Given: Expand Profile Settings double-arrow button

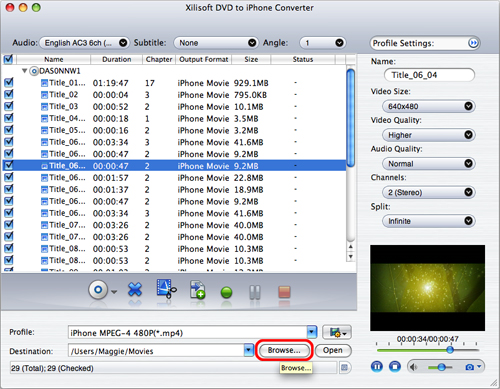Looking at the screenshot, I should (x=473, y=43).
